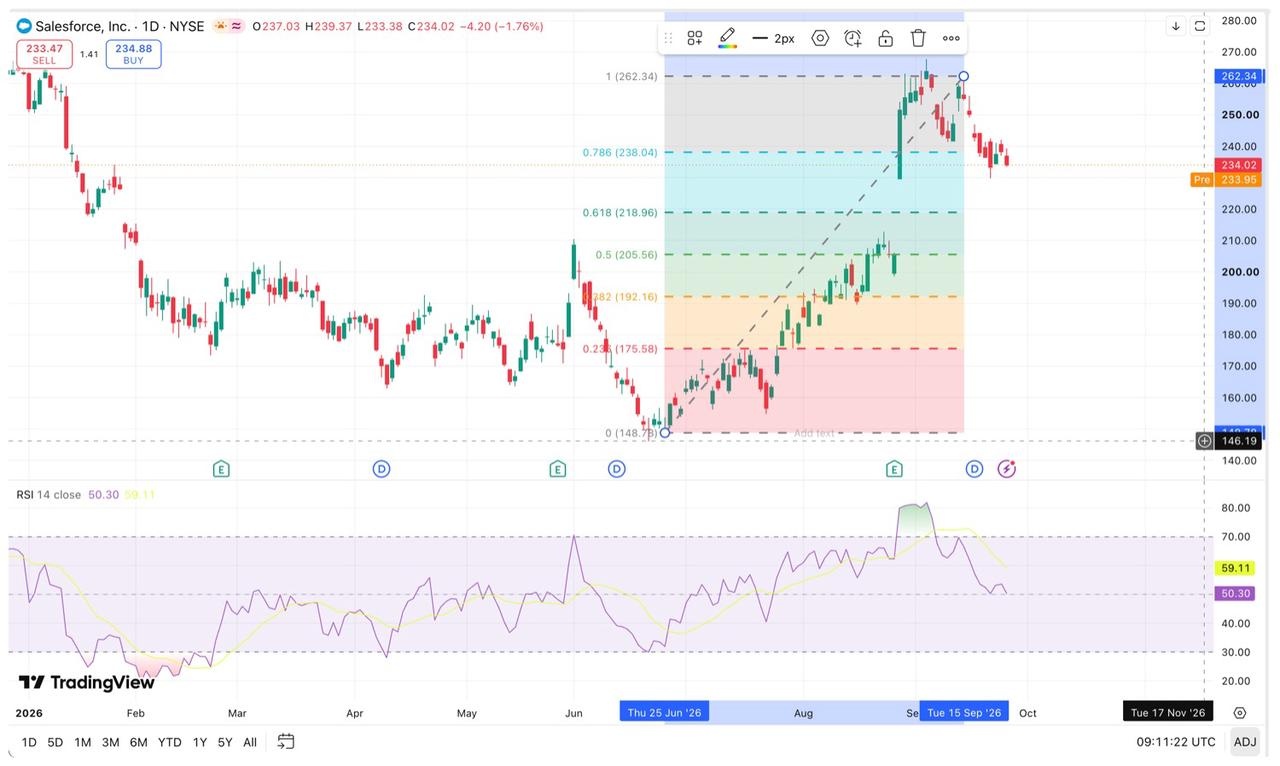Select the 3M time range
Screen dimensions: 1280x766
pos(110,742)
